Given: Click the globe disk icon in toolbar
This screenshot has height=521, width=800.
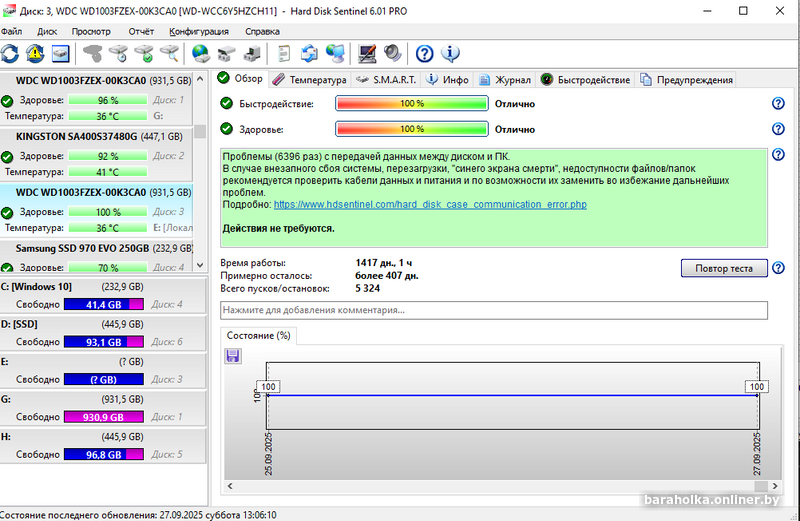Looking at the screenshot, I should tap(200, 53).
